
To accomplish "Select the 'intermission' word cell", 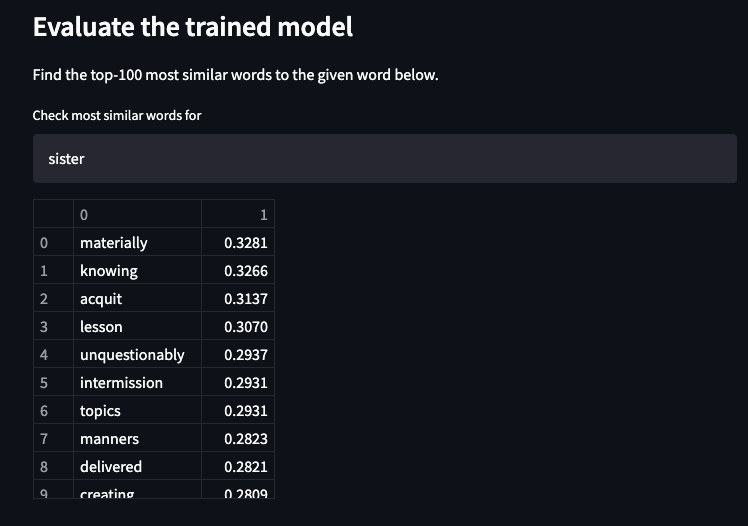I will 137,382.
